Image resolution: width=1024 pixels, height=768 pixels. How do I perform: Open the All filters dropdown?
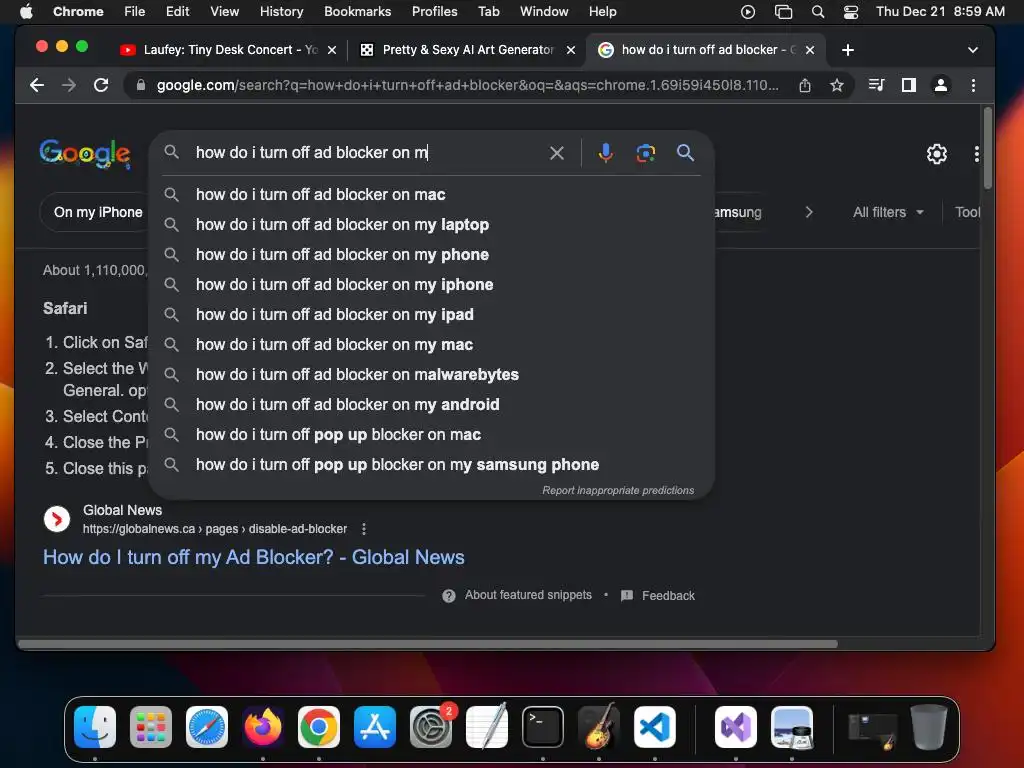[x=888, y=212]
